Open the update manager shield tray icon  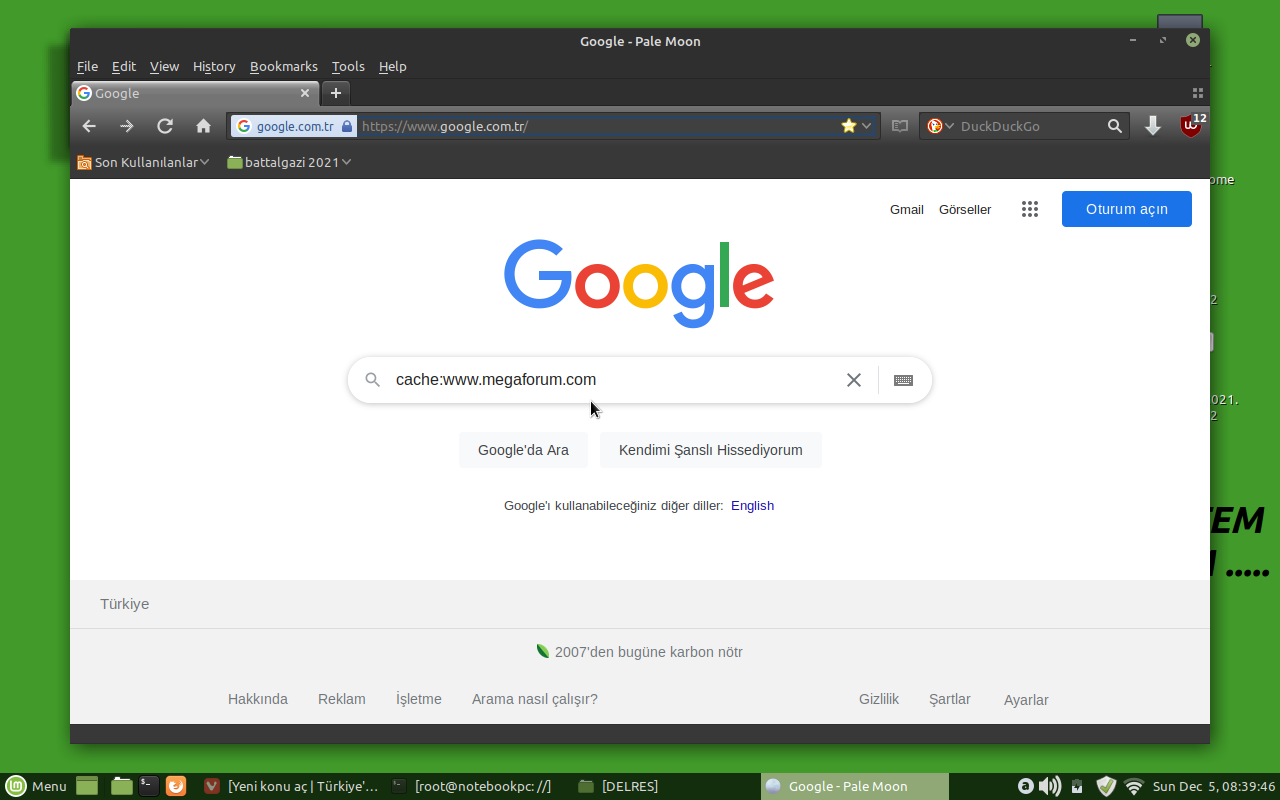(x=1106, y=786)
